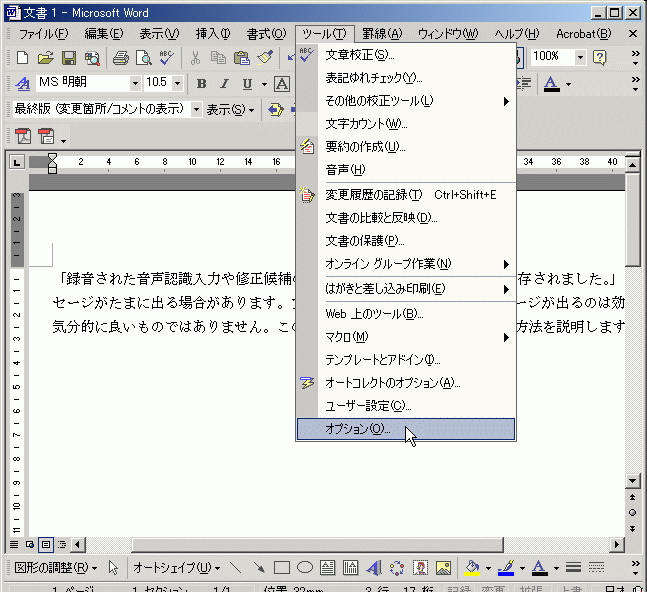The width and height of the screenshot is (647, 592).
Task: Expand the zoom 100% dropdown
Action: pyautogui.click(x=580, y=57)
